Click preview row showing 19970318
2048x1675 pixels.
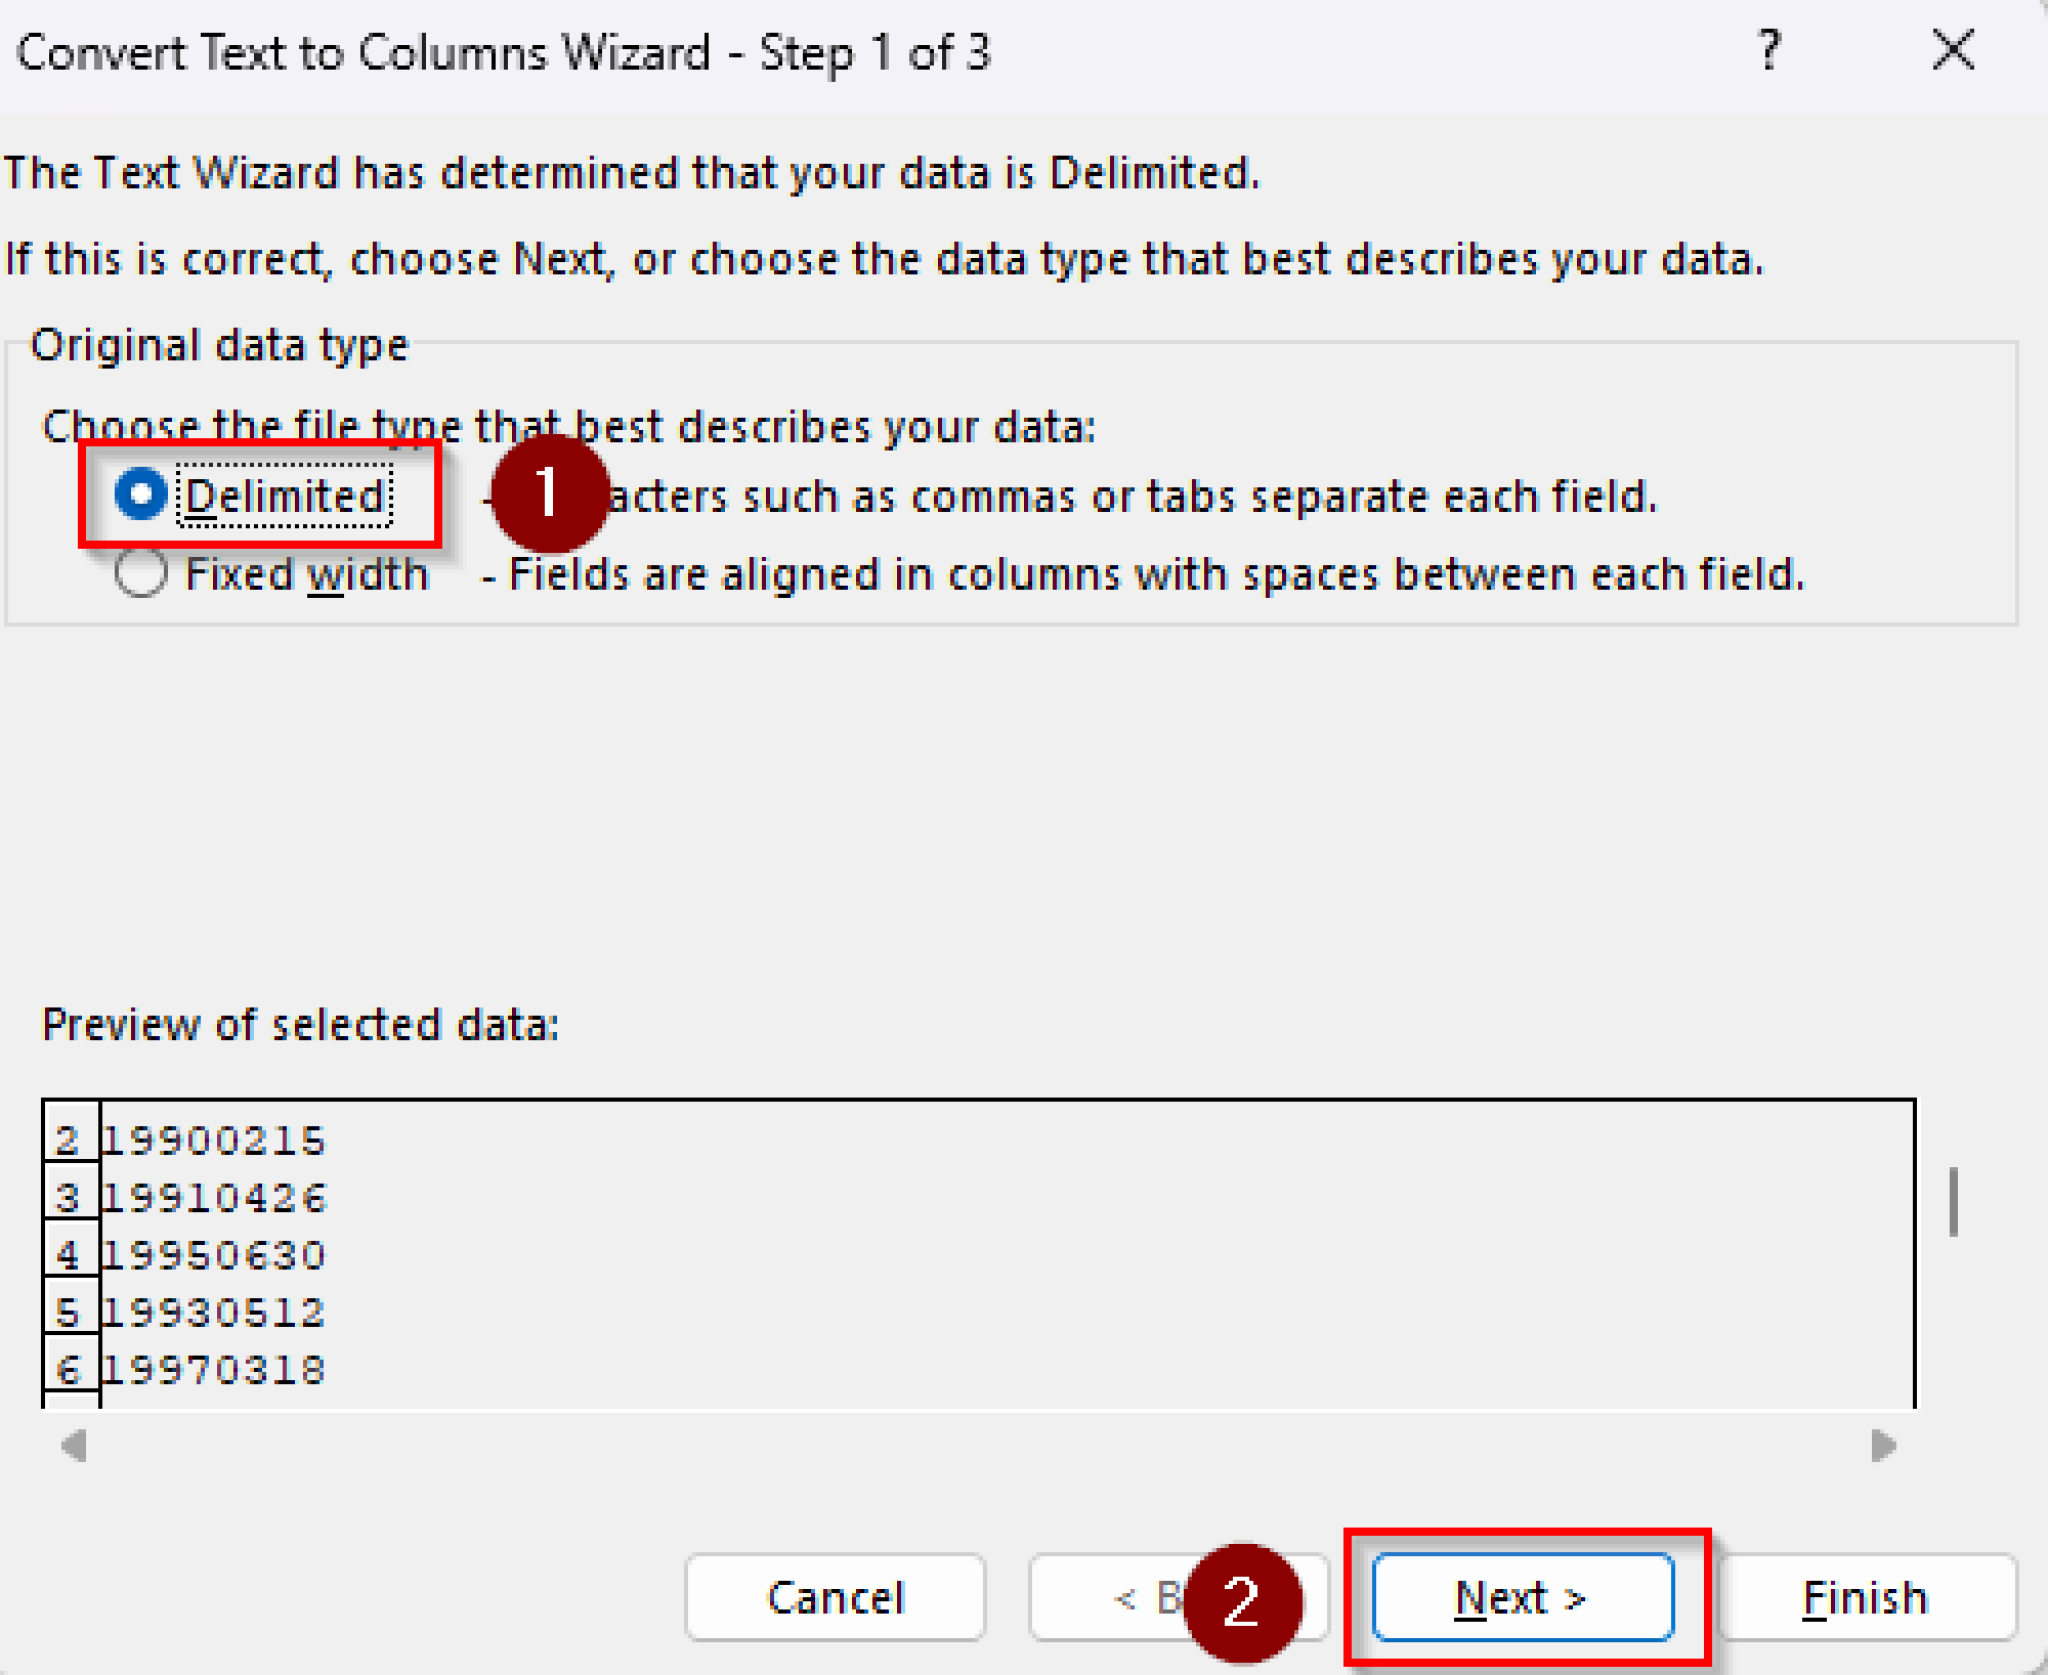pyautogui.click(x=214, y=1368)
